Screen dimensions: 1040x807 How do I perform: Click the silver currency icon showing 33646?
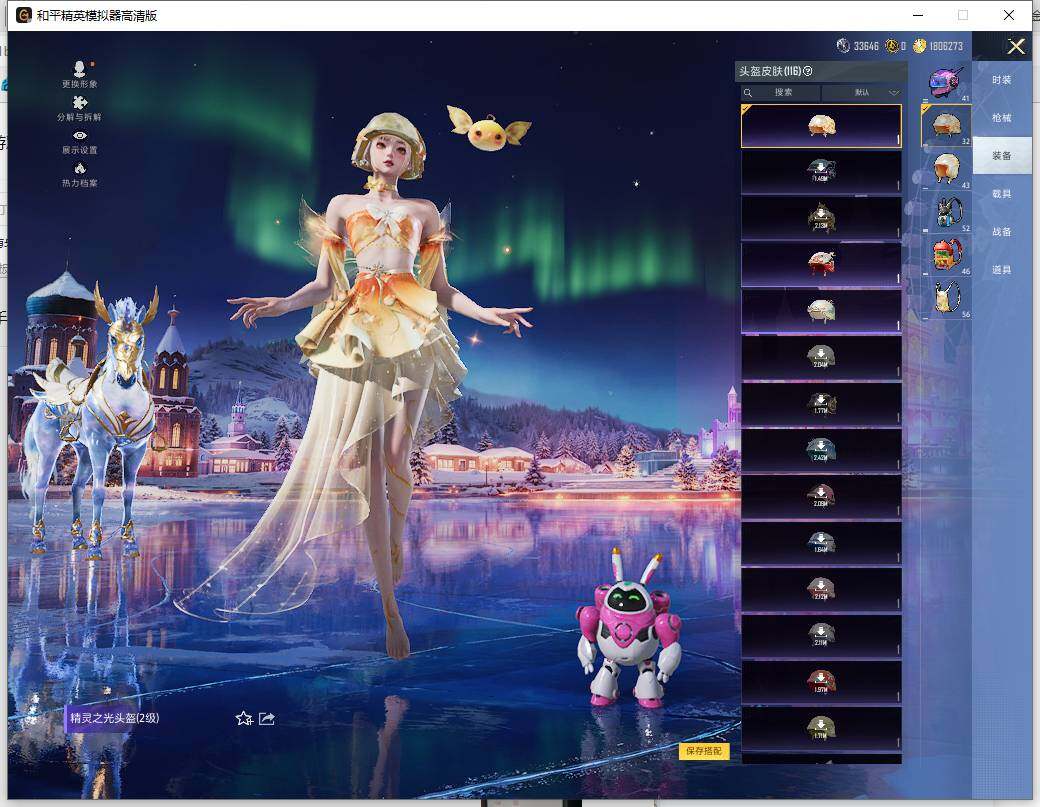pyautogui.click(x=843, y=46)
